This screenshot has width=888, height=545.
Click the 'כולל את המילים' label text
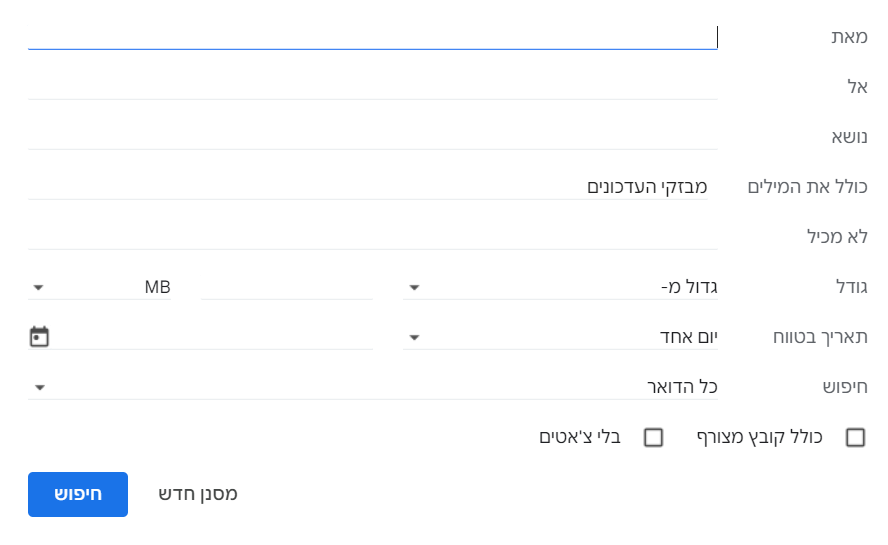808,187
